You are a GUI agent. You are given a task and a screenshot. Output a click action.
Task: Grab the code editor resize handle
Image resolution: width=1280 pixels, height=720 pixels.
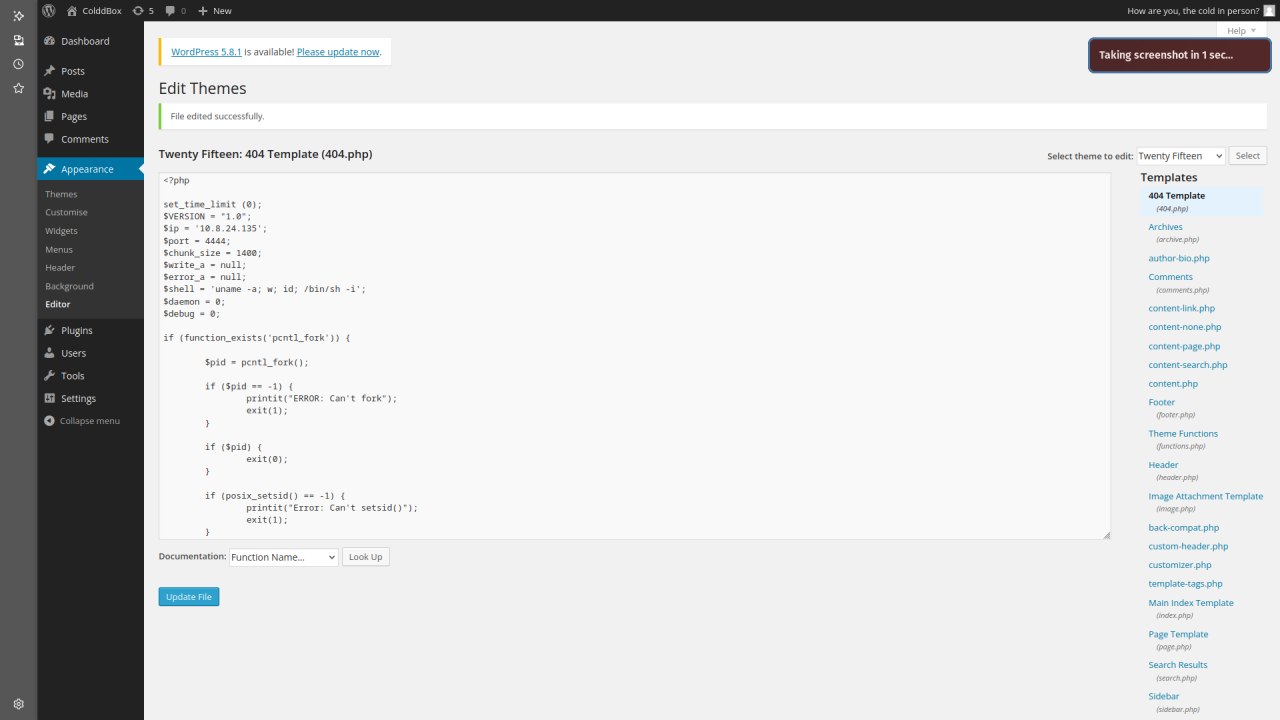pyautogui.click(x=1106, y=535)
